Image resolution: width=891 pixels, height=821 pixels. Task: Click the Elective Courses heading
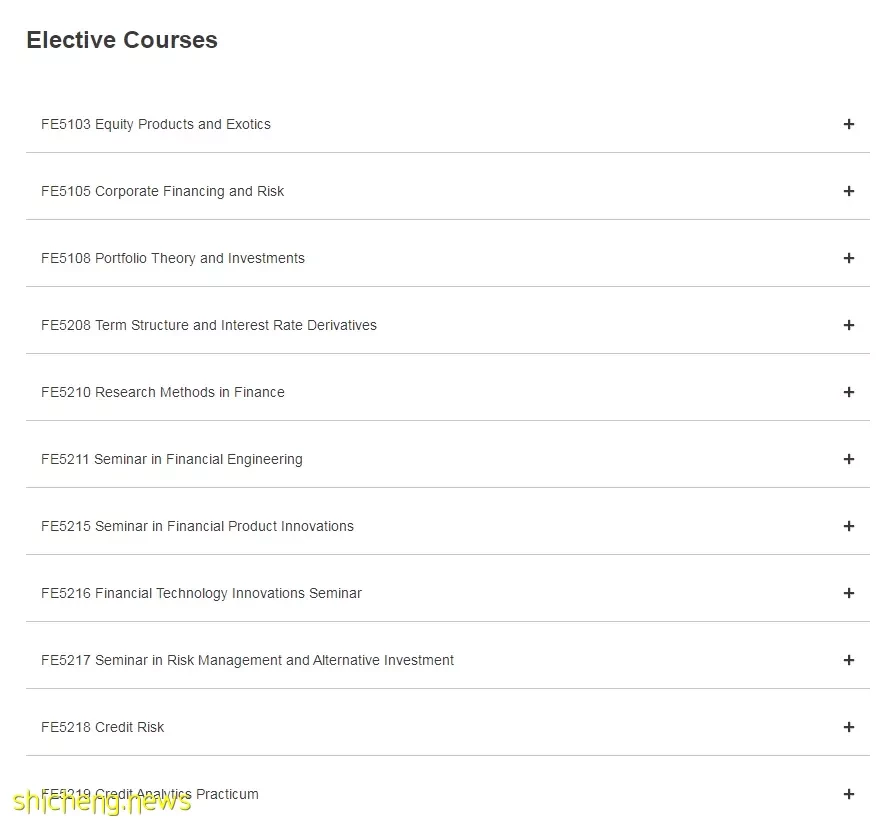coord(122,40)
